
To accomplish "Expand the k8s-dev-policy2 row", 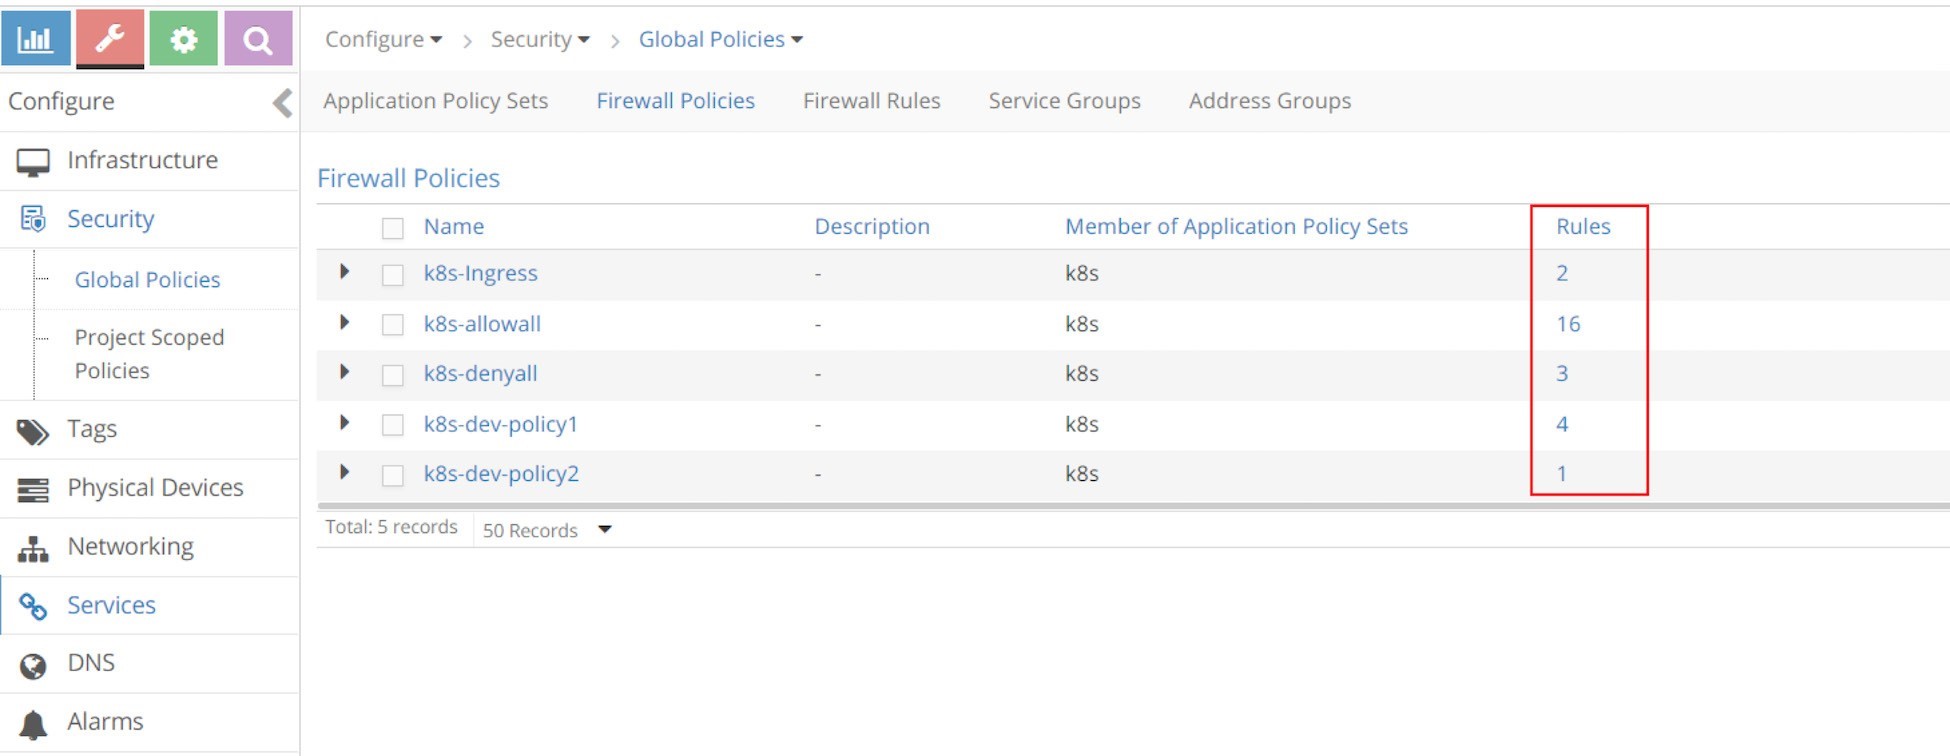I will 344,472.
